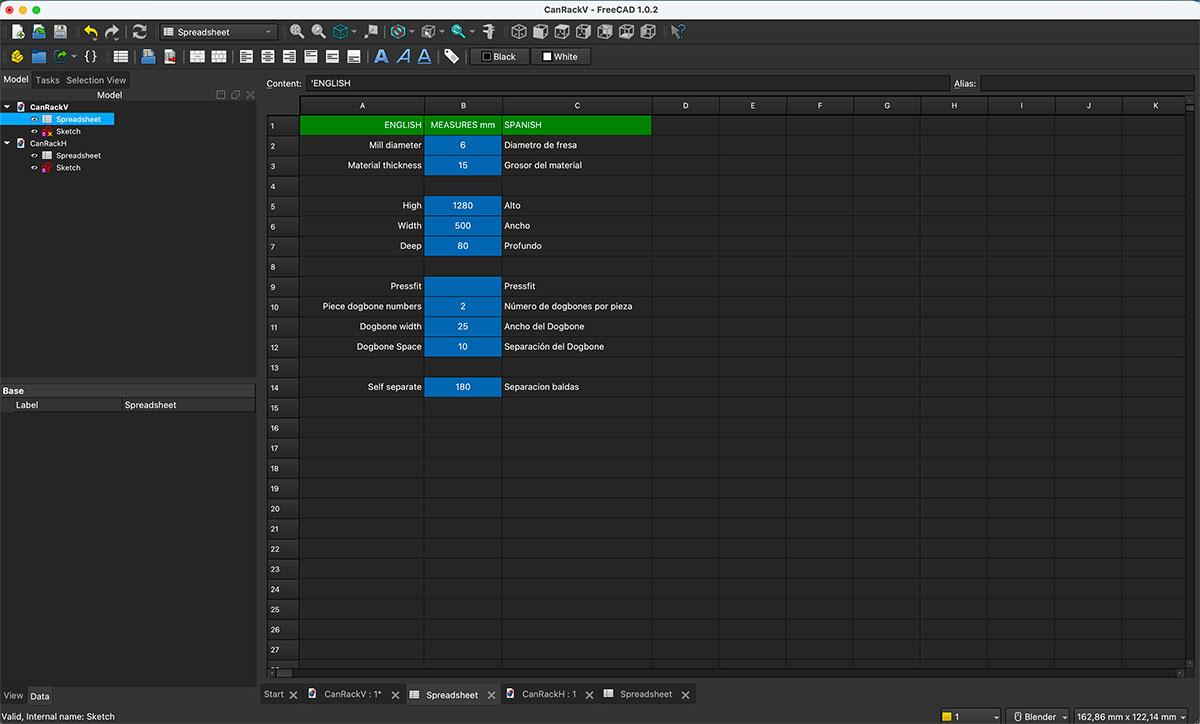Toggle visibility of CanRackH Sketch
The height and width of the screenshot is (724, 1200).
tap(34, 167)
